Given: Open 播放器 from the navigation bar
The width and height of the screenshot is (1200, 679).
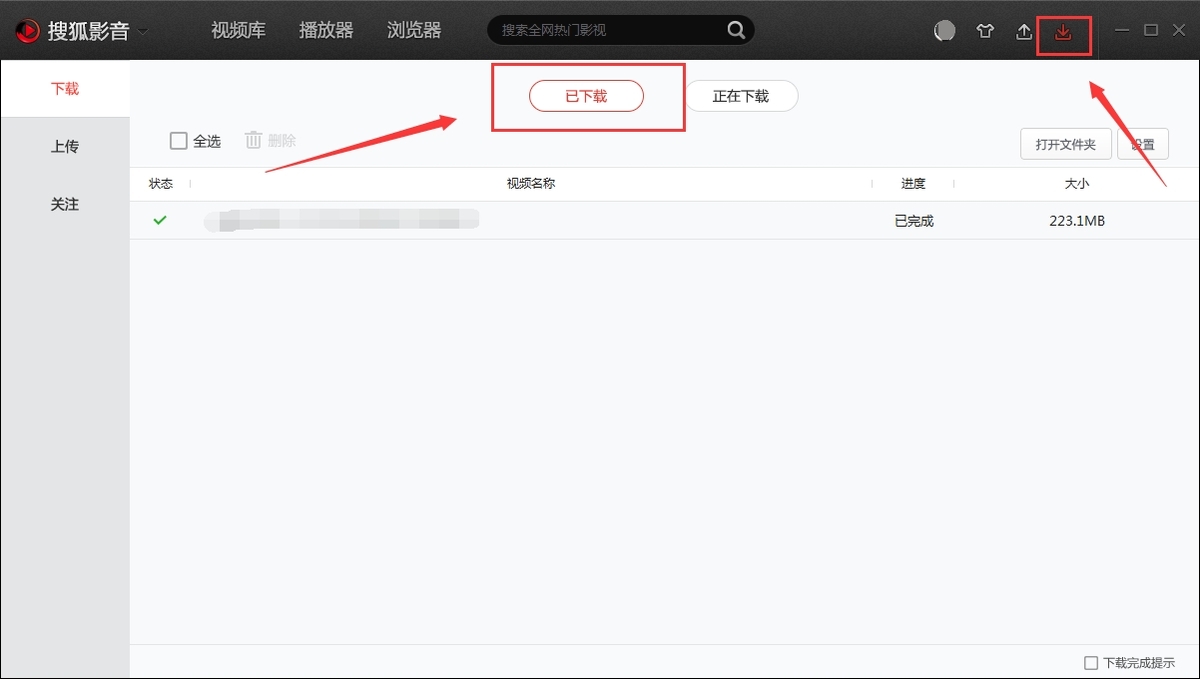Looking at the screenshot, I should (x=327, y=30).
